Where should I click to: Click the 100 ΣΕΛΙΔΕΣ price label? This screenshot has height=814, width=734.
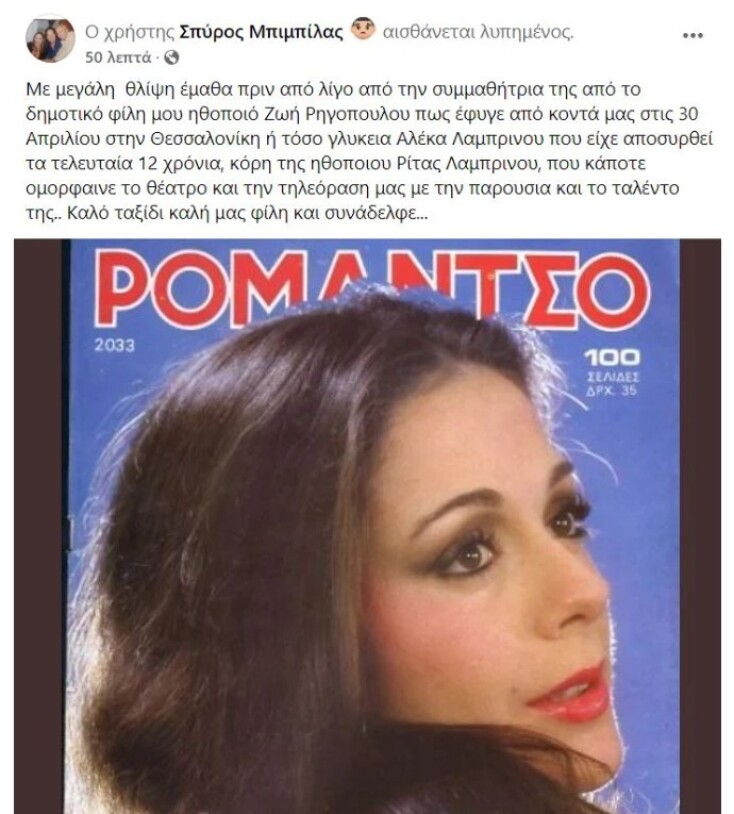coord(613,372)
